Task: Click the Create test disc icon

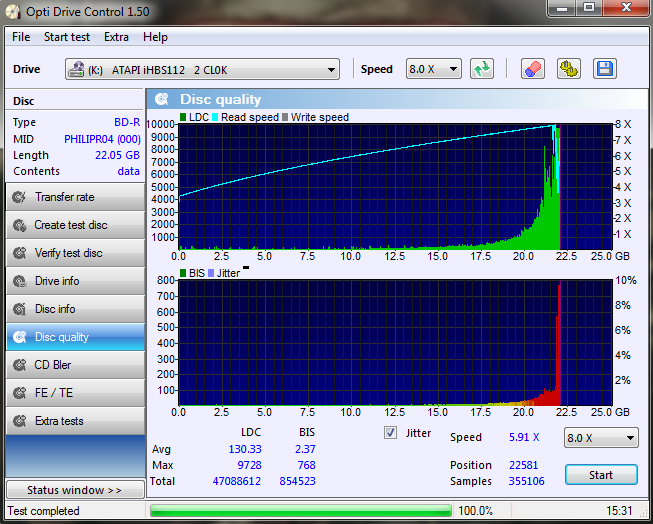Action: (19, 225)
